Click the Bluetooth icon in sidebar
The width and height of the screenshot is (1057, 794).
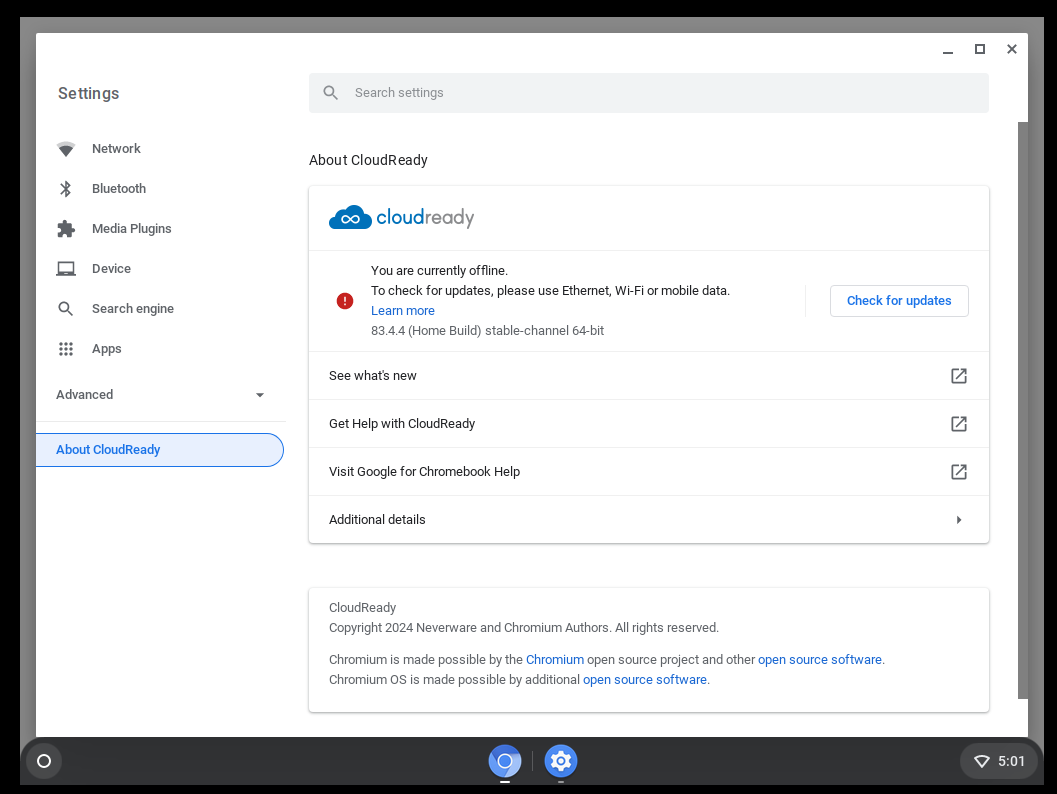click(x=66, y=189)
